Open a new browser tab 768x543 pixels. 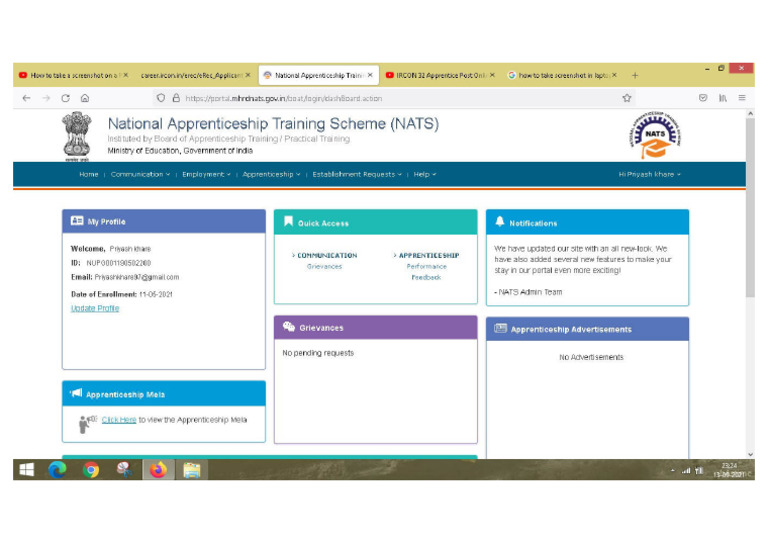[x=634, y=75]
